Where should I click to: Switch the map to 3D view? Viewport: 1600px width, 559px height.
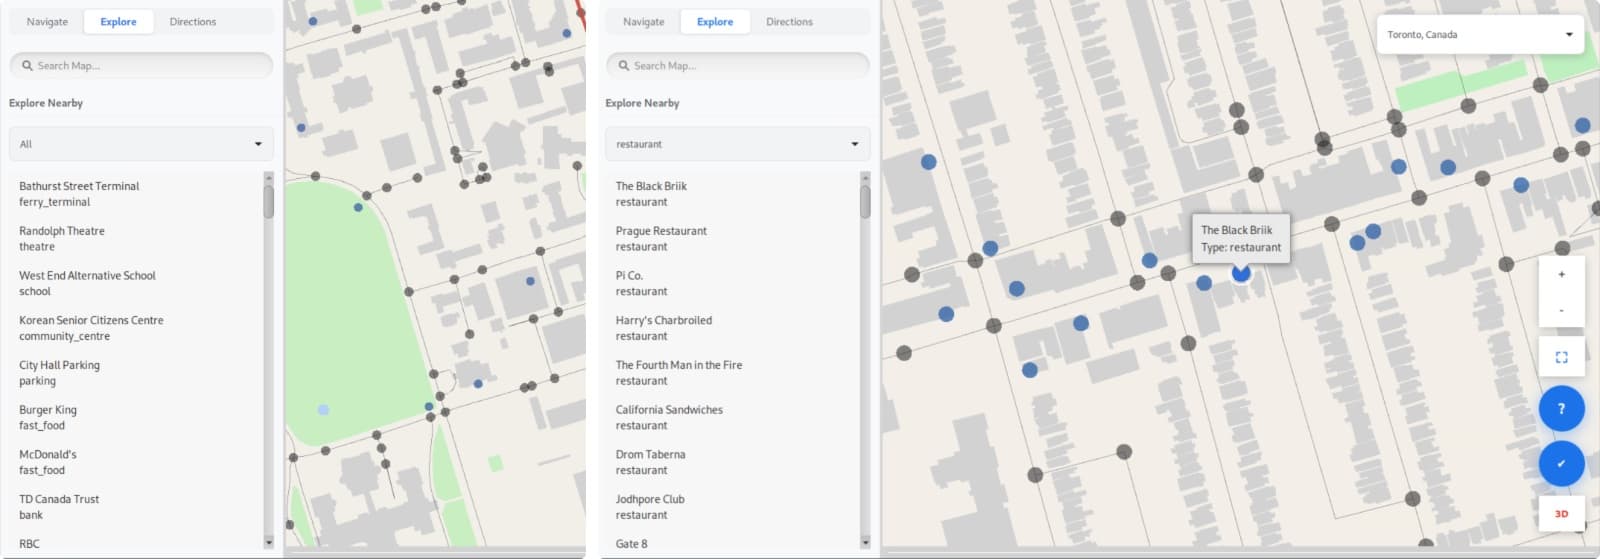[x=1561, y=514]
